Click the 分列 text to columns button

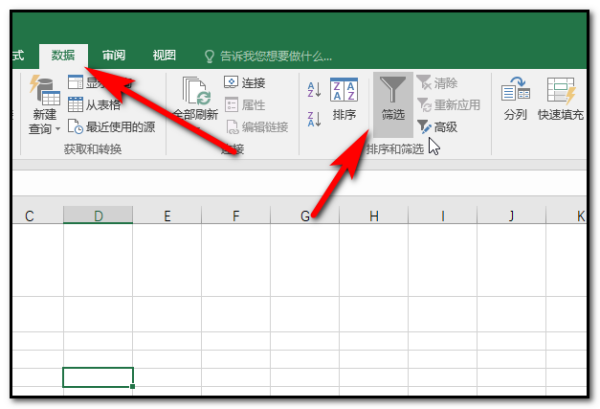click(x=515, y=99)
